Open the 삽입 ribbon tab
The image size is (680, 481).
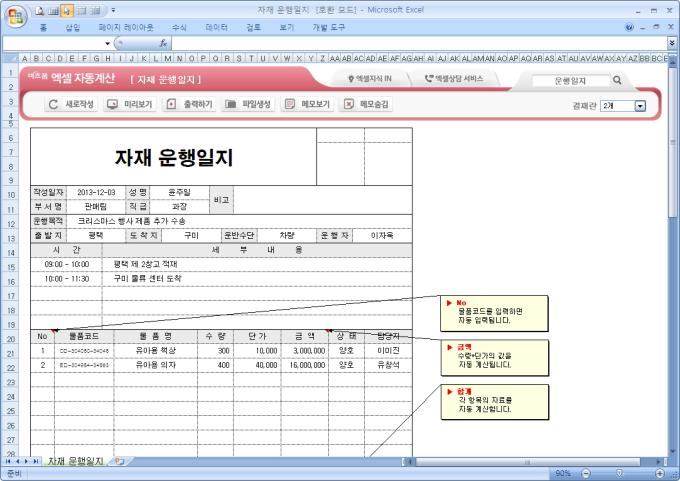click(73, 28)
